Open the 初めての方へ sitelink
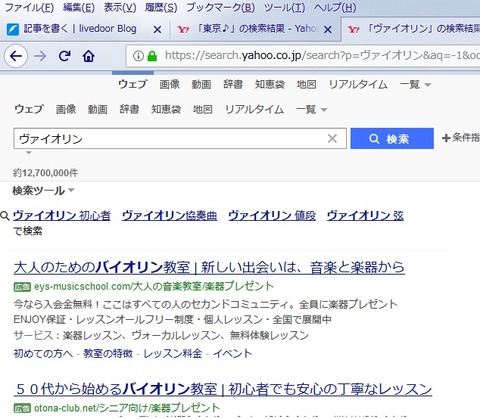 [43, 353]
